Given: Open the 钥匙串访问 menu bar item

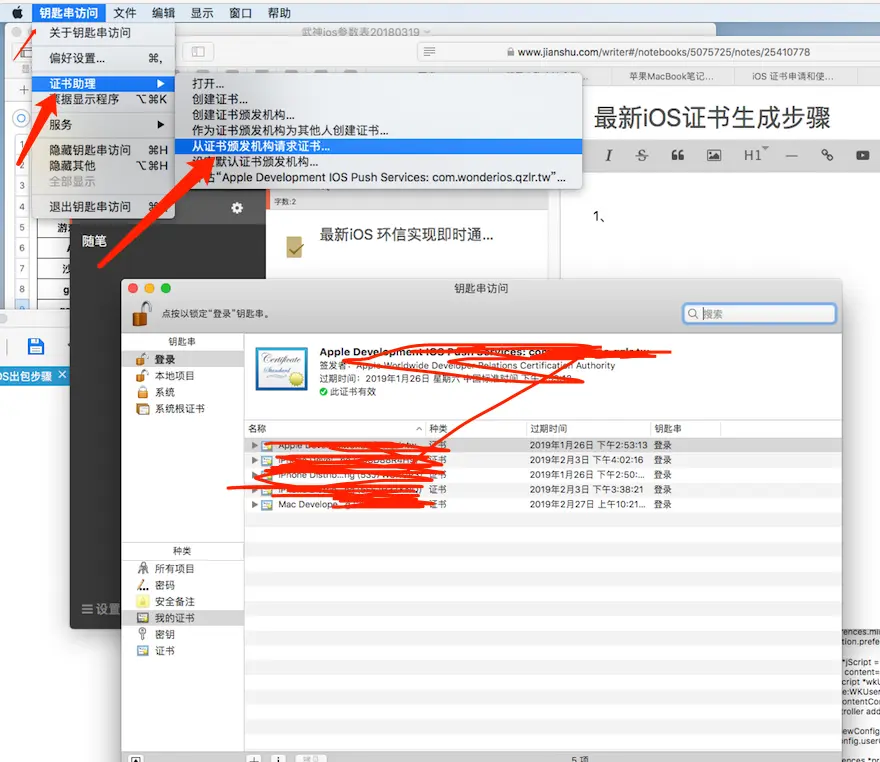Looking at the screenshot, I should [68, 12].
